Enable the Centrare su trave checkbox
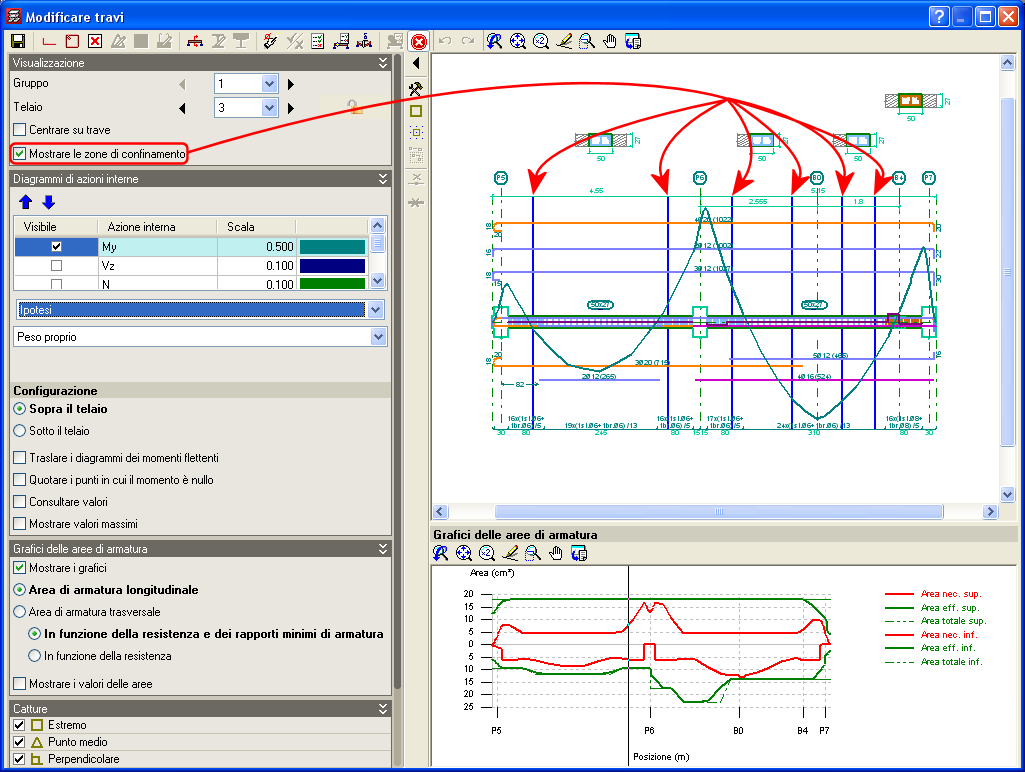1025x772 pixels. tap(20, 129)
